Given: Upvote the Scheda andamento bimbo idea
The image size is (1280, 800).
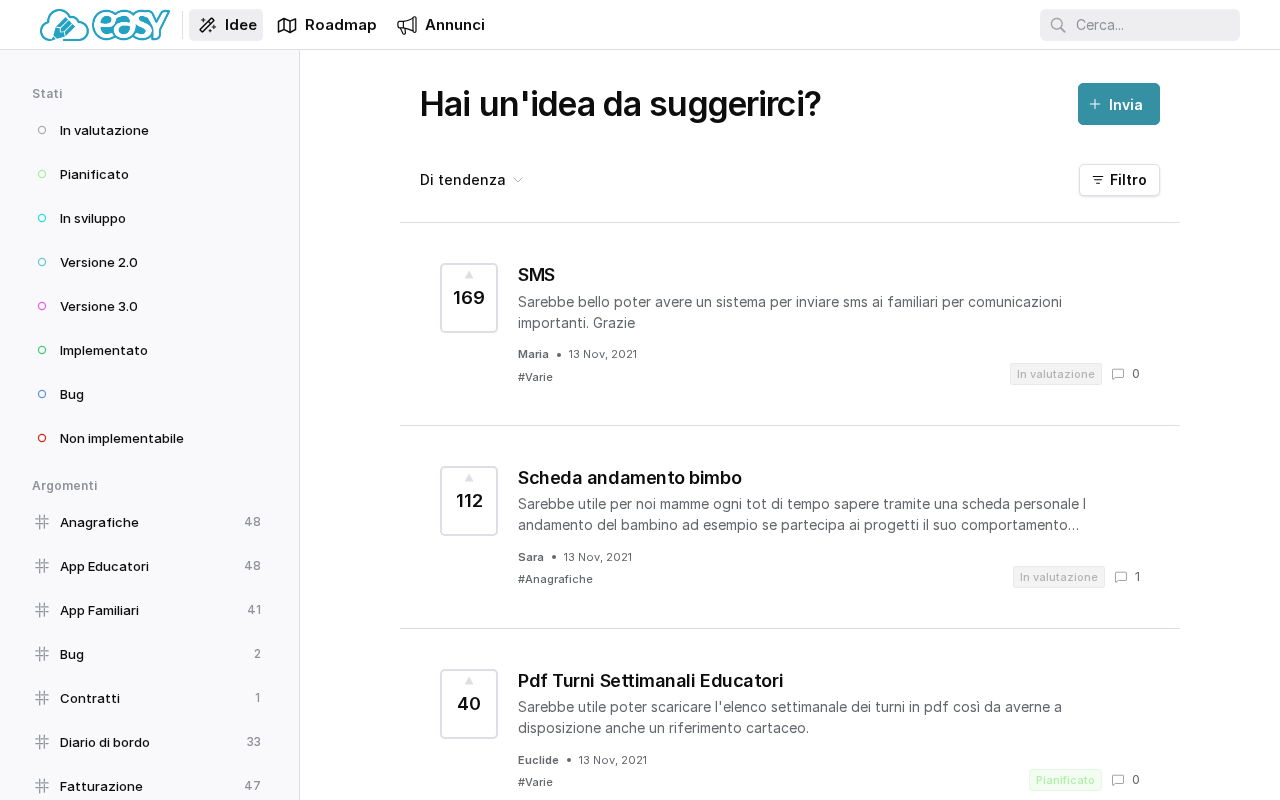Looking at the screenshot, I should [469, 478].
